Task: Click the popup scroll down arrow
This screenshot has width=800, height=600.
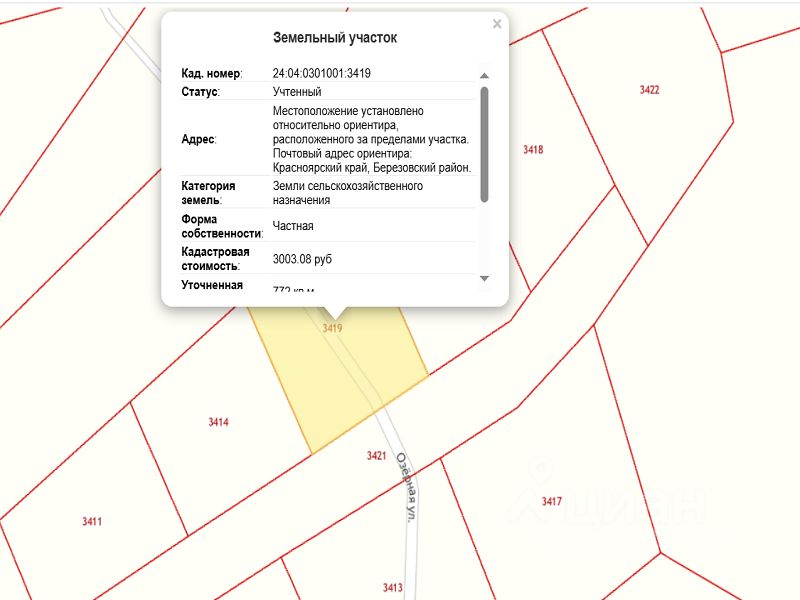Action: click(484, 279)
